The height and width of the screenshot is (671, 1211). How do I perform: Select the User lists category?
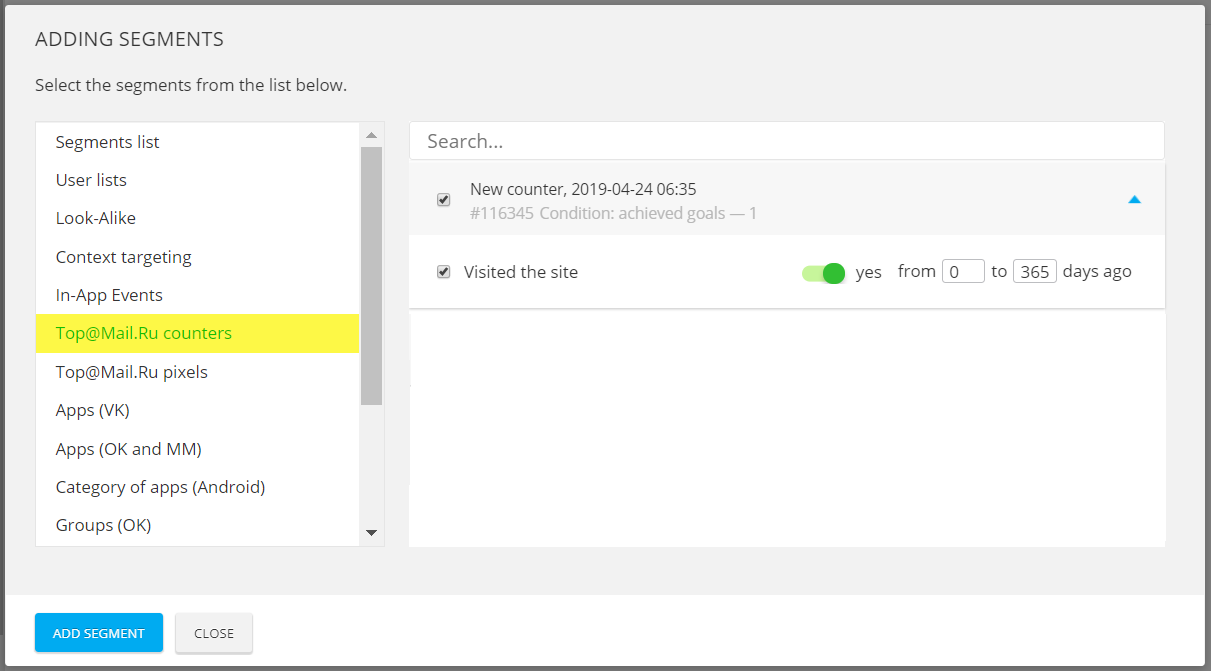(91, 180)
